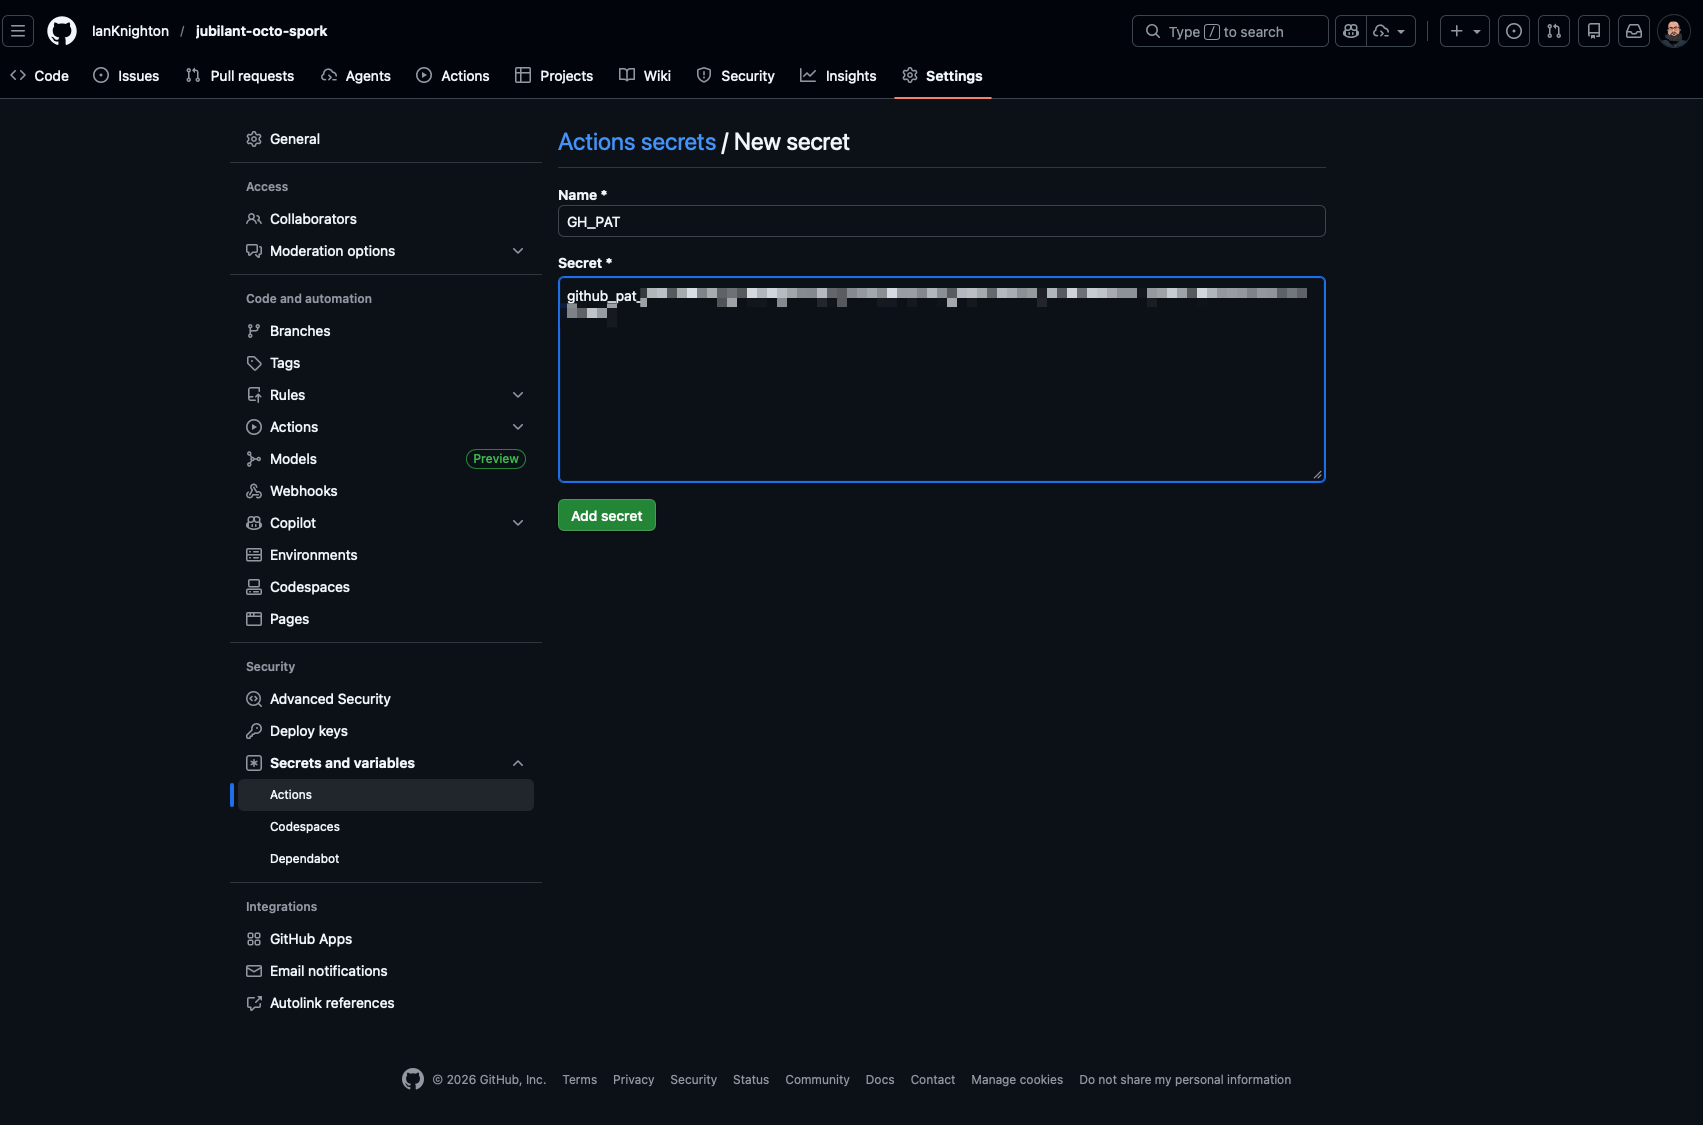
Task: Click the GitHub logo in the footer
Action: click(x=413, y=1079)
